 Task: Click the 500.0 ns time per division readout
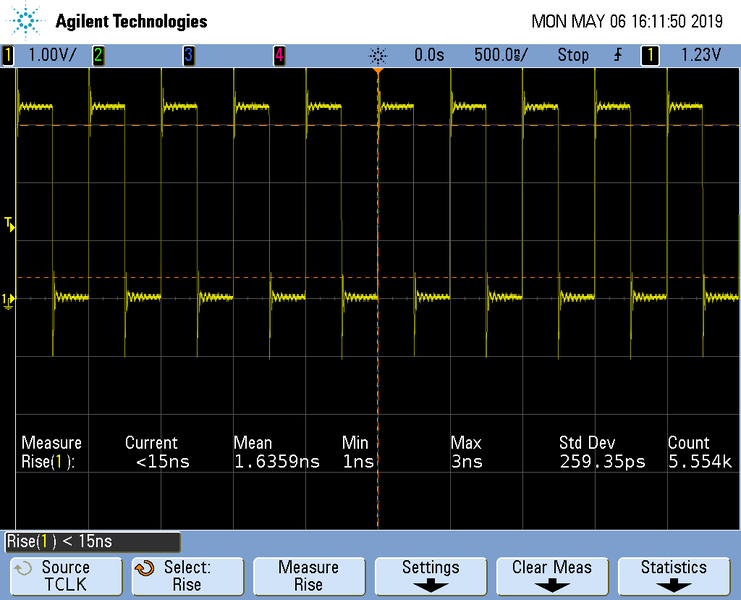click(x=500, y=55)
